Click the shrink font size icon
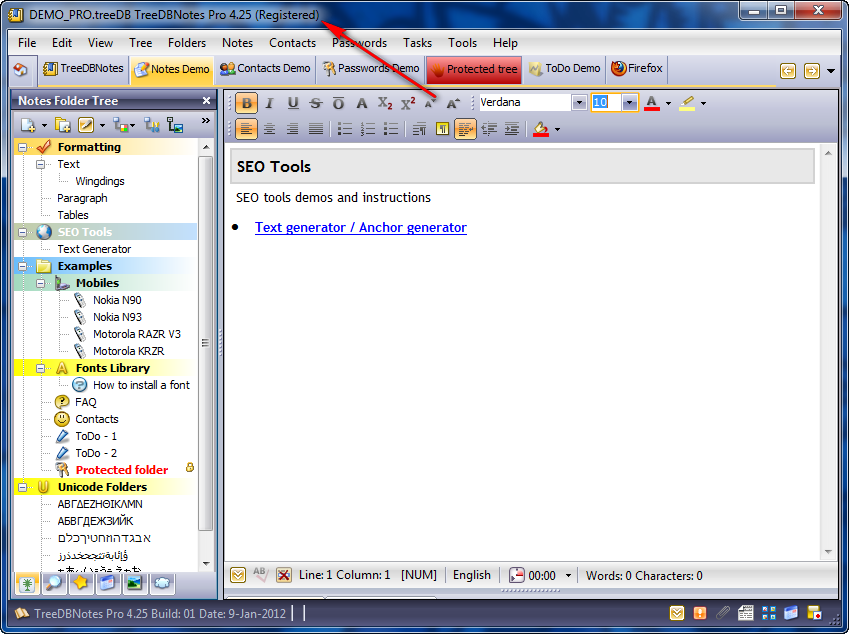 coord(430,103)
